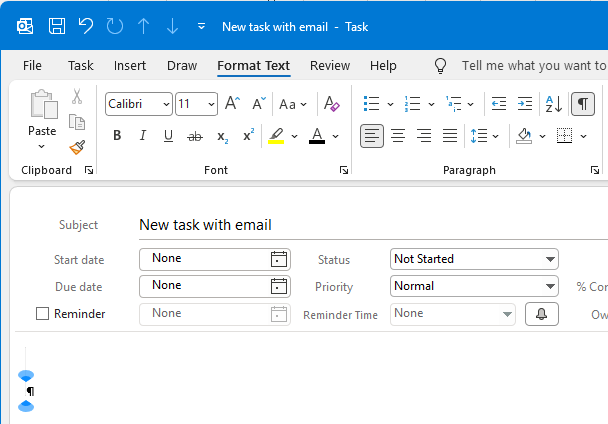Image resolution: width=608 pixels, height=424 pixels.
Task: Decrease font size
Action: click(259, 104)
